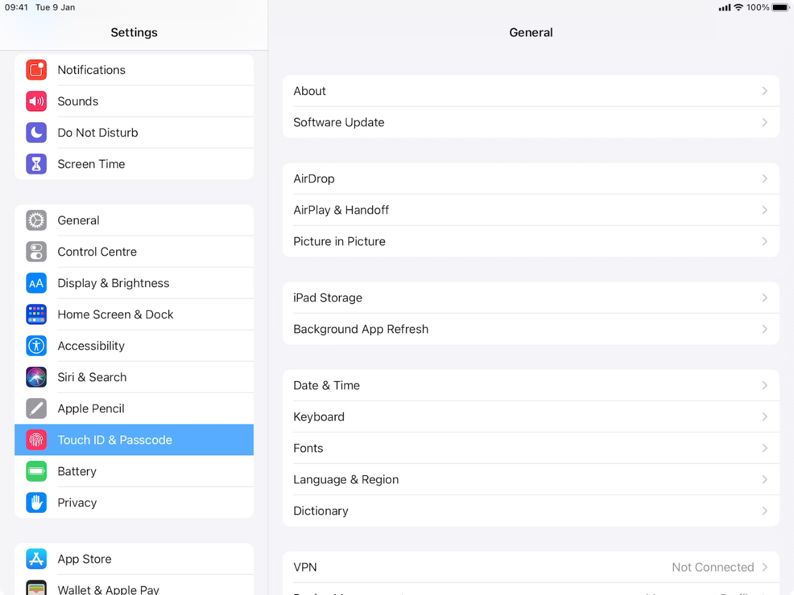Tap the VPN label
Viewport: 794px width, 595px height.
pyautogui.click(x=305, y=567)
